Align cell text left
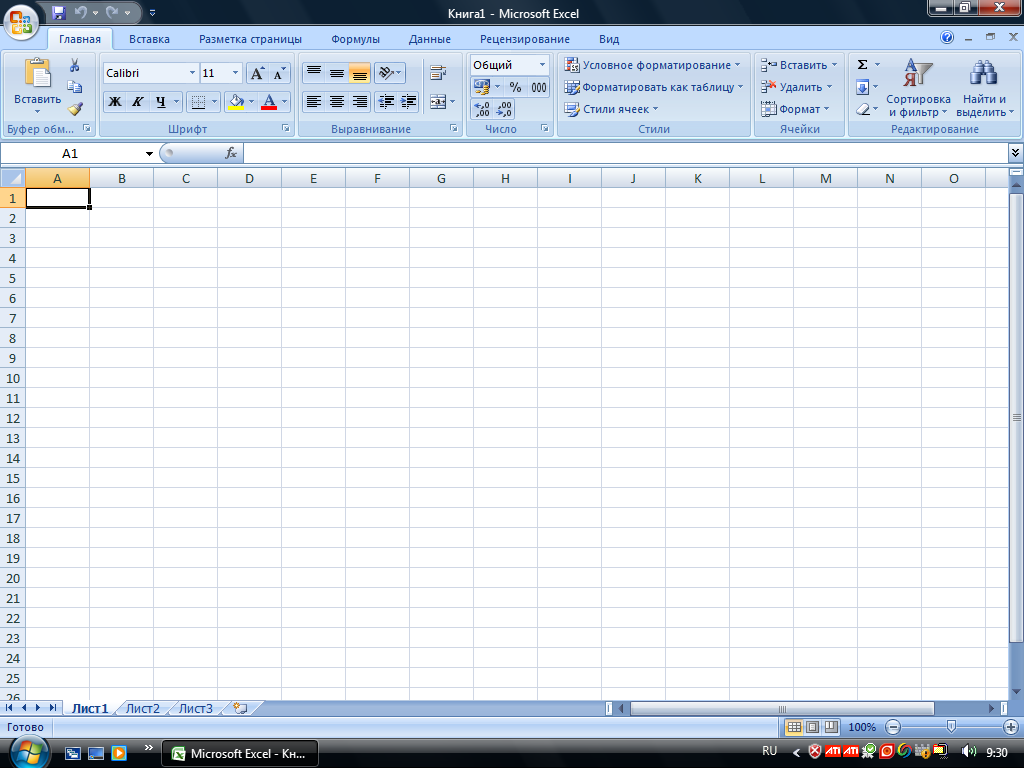Image resolution: width=1024 pixels, height=768 pixels. (314, 101)
